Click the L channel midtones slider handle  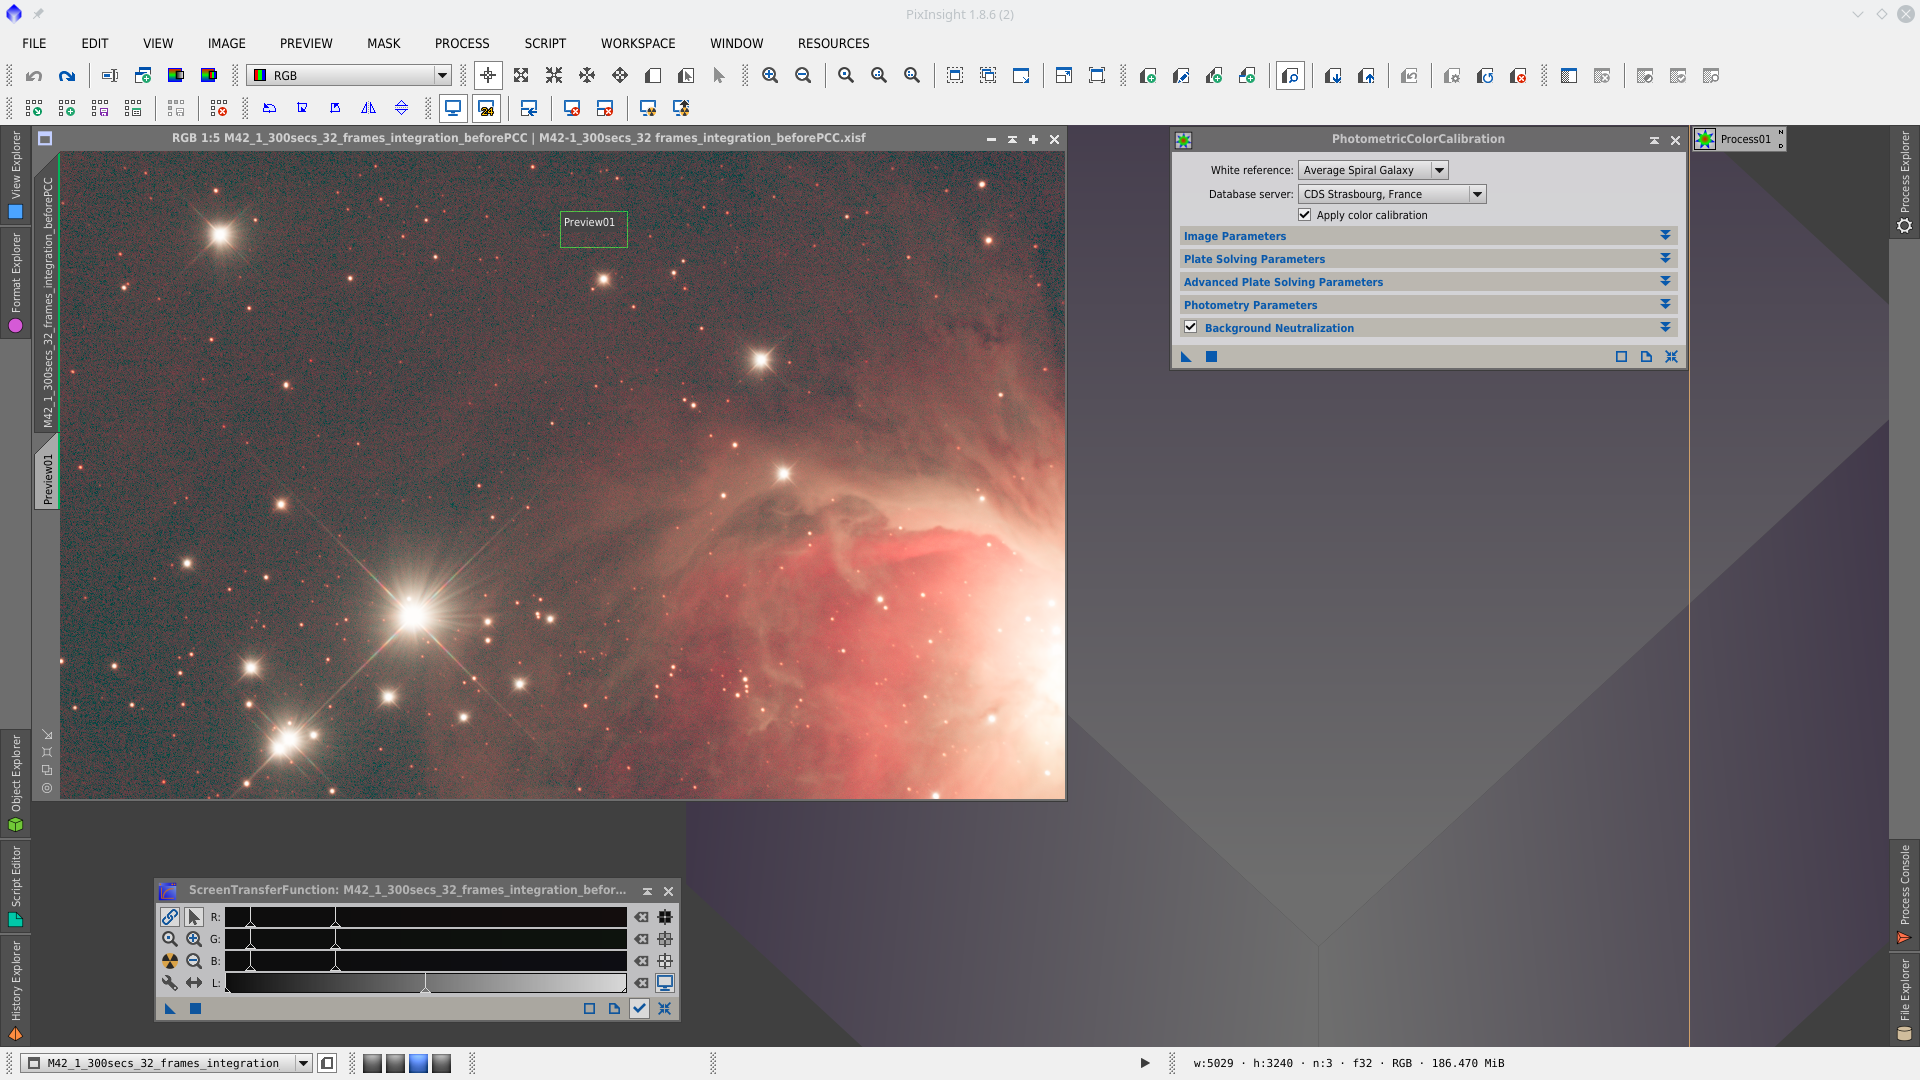click(x=426, y=986)
